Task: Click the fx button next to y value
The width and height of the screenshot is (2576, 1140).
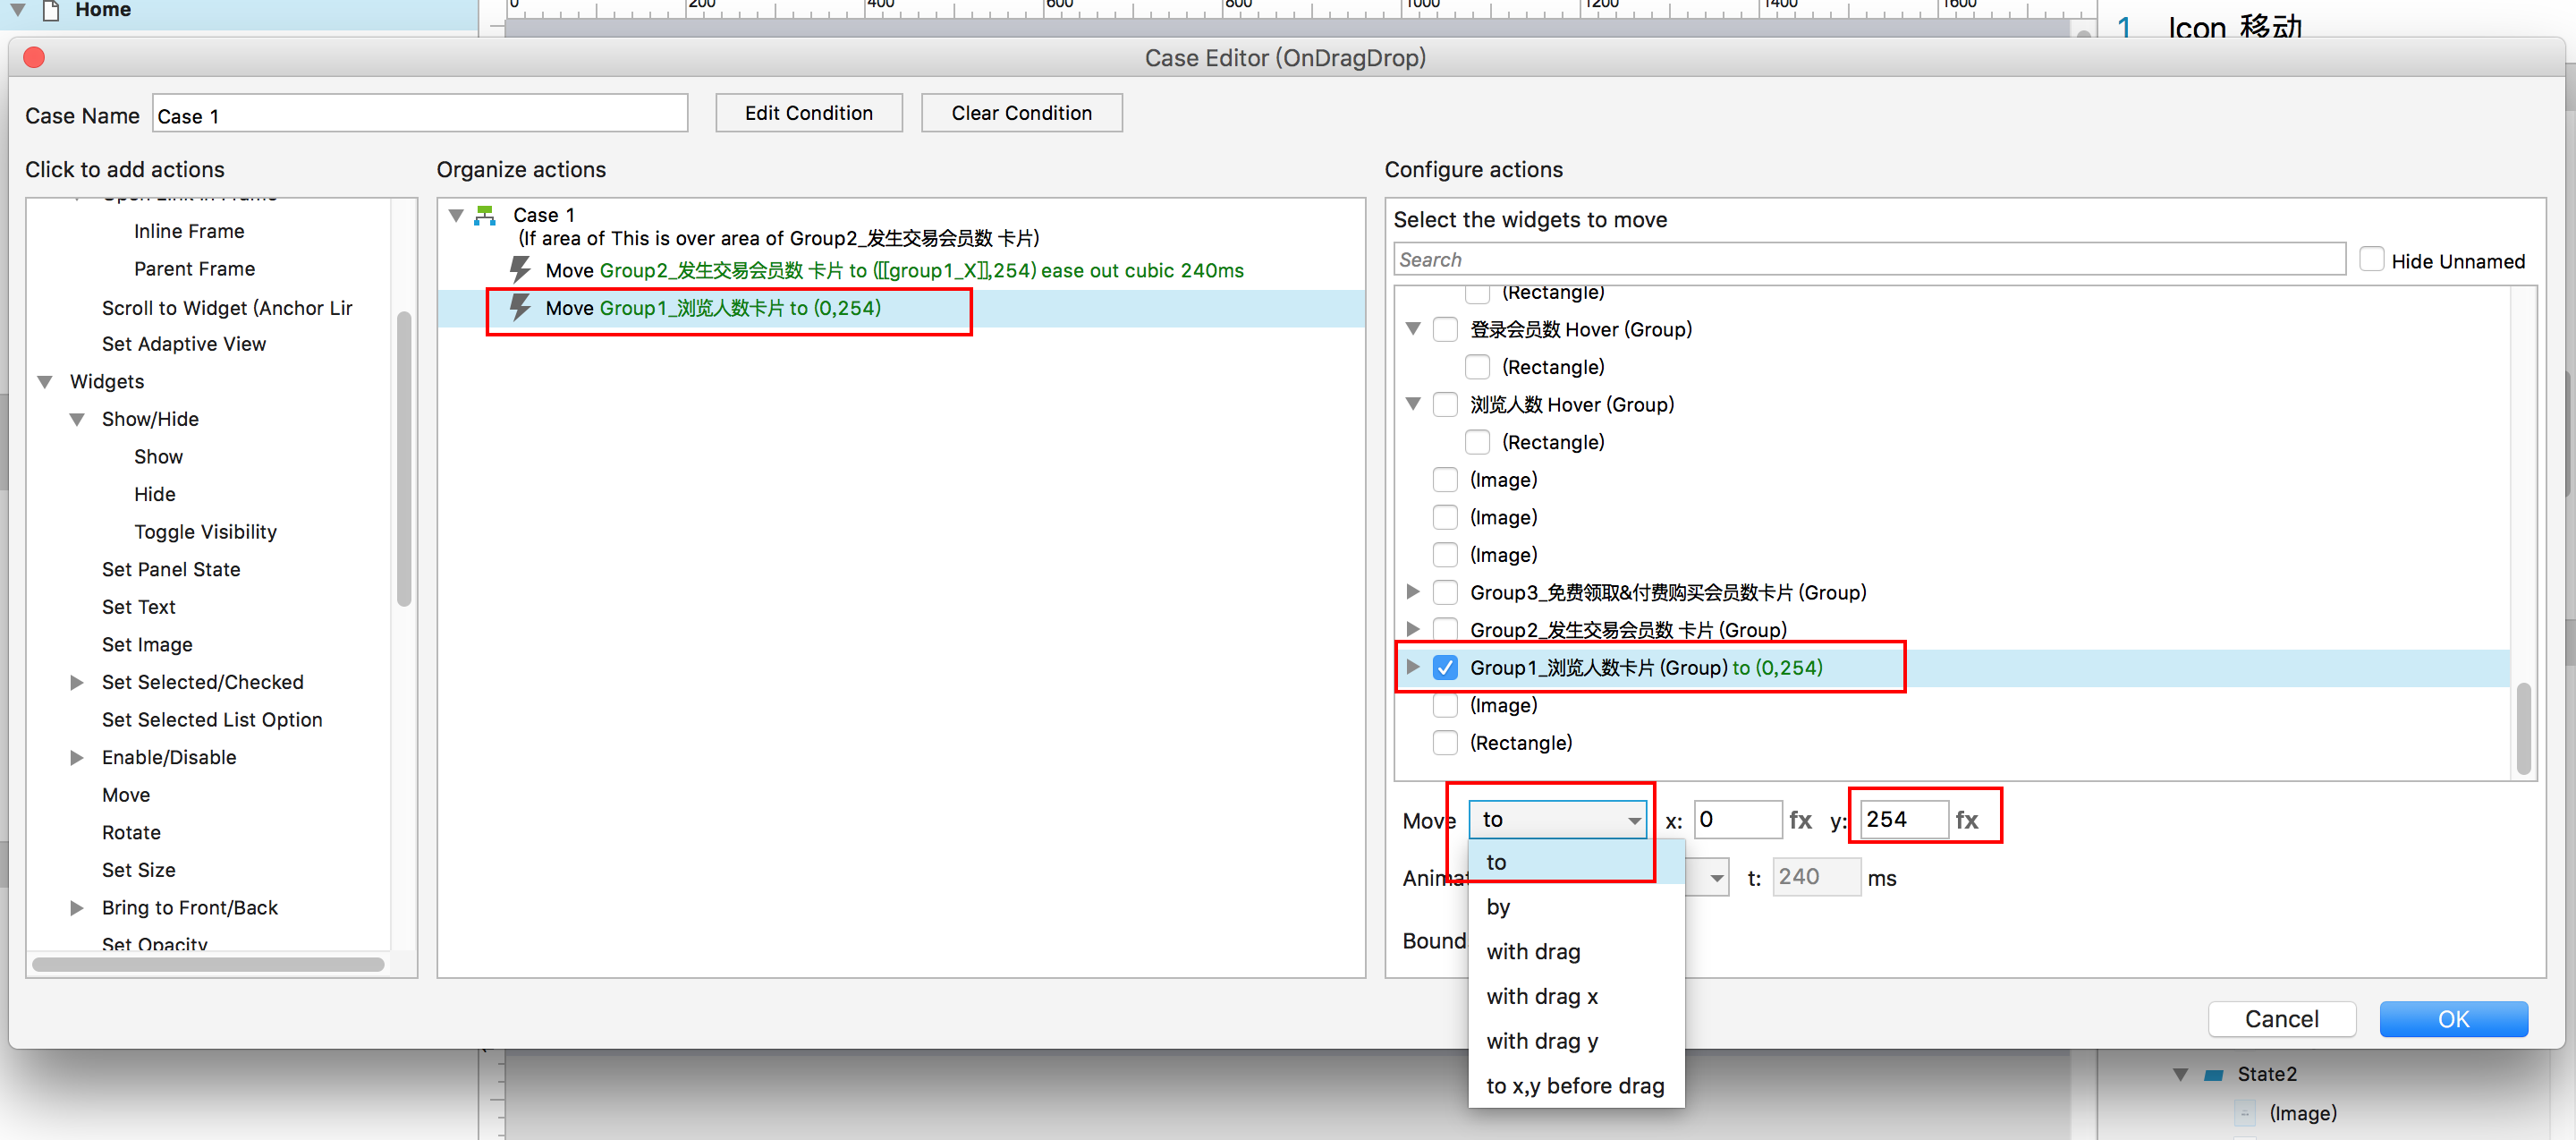Action: (x=1966, y=820)
